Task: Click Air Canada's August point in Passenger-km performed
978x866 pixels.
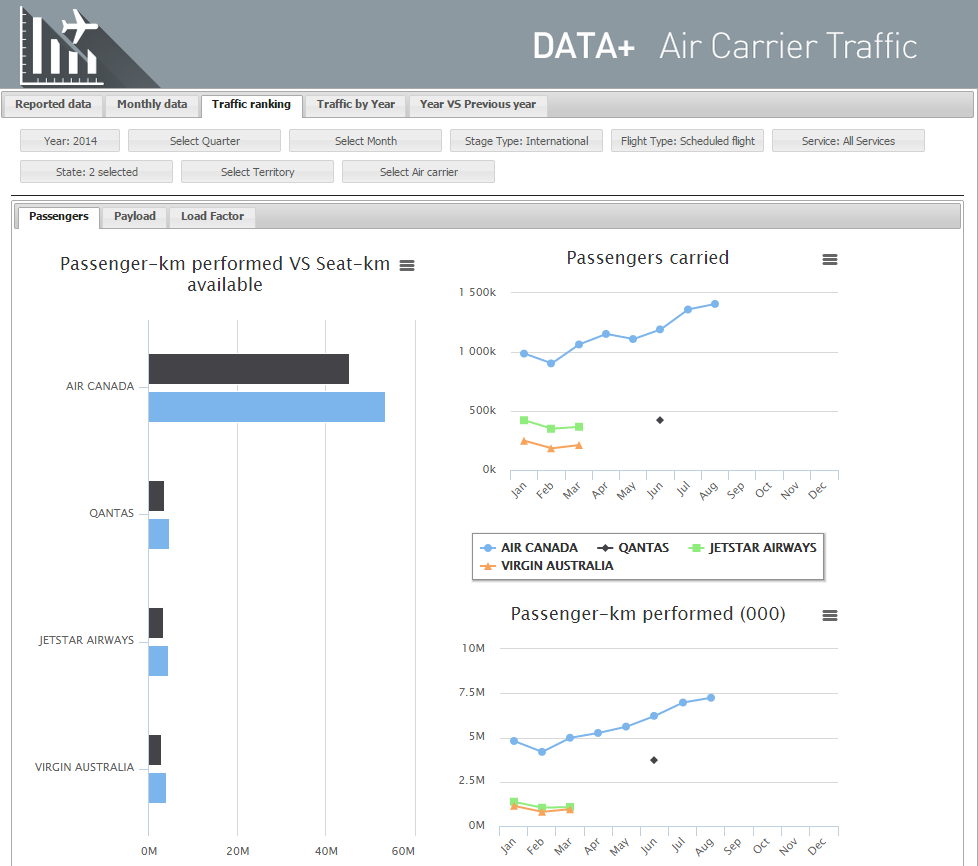Action: [710, 698]
